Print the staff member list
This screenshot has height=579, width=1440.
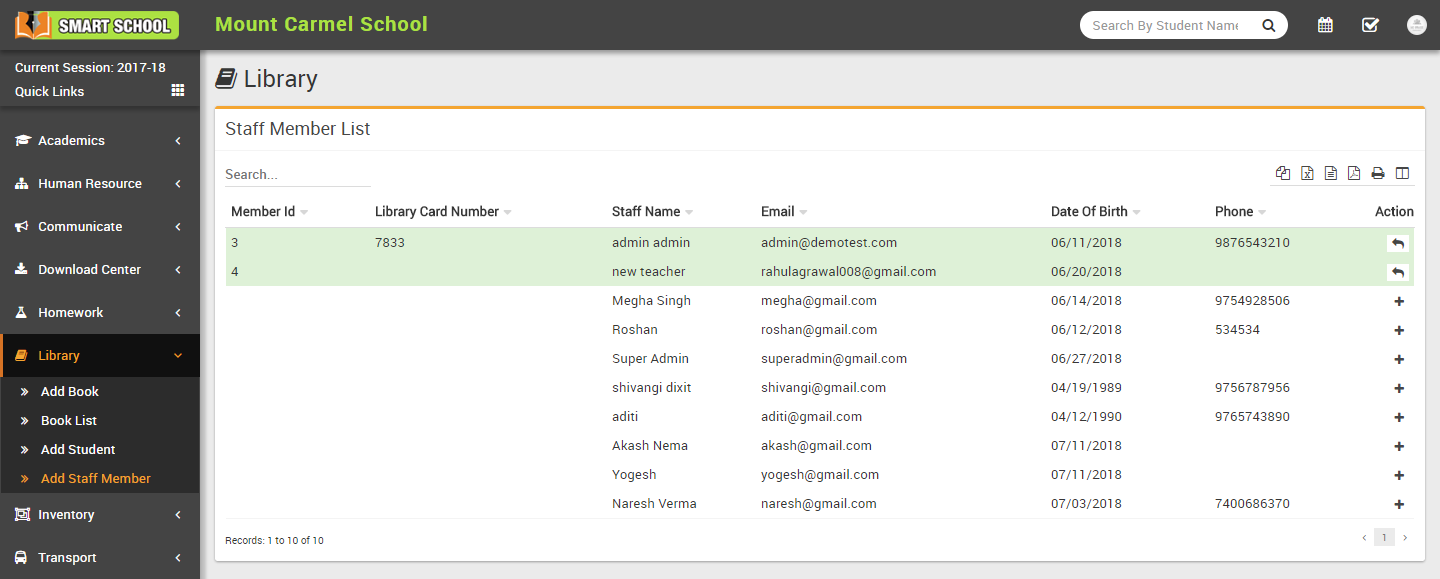[1378, 173]
